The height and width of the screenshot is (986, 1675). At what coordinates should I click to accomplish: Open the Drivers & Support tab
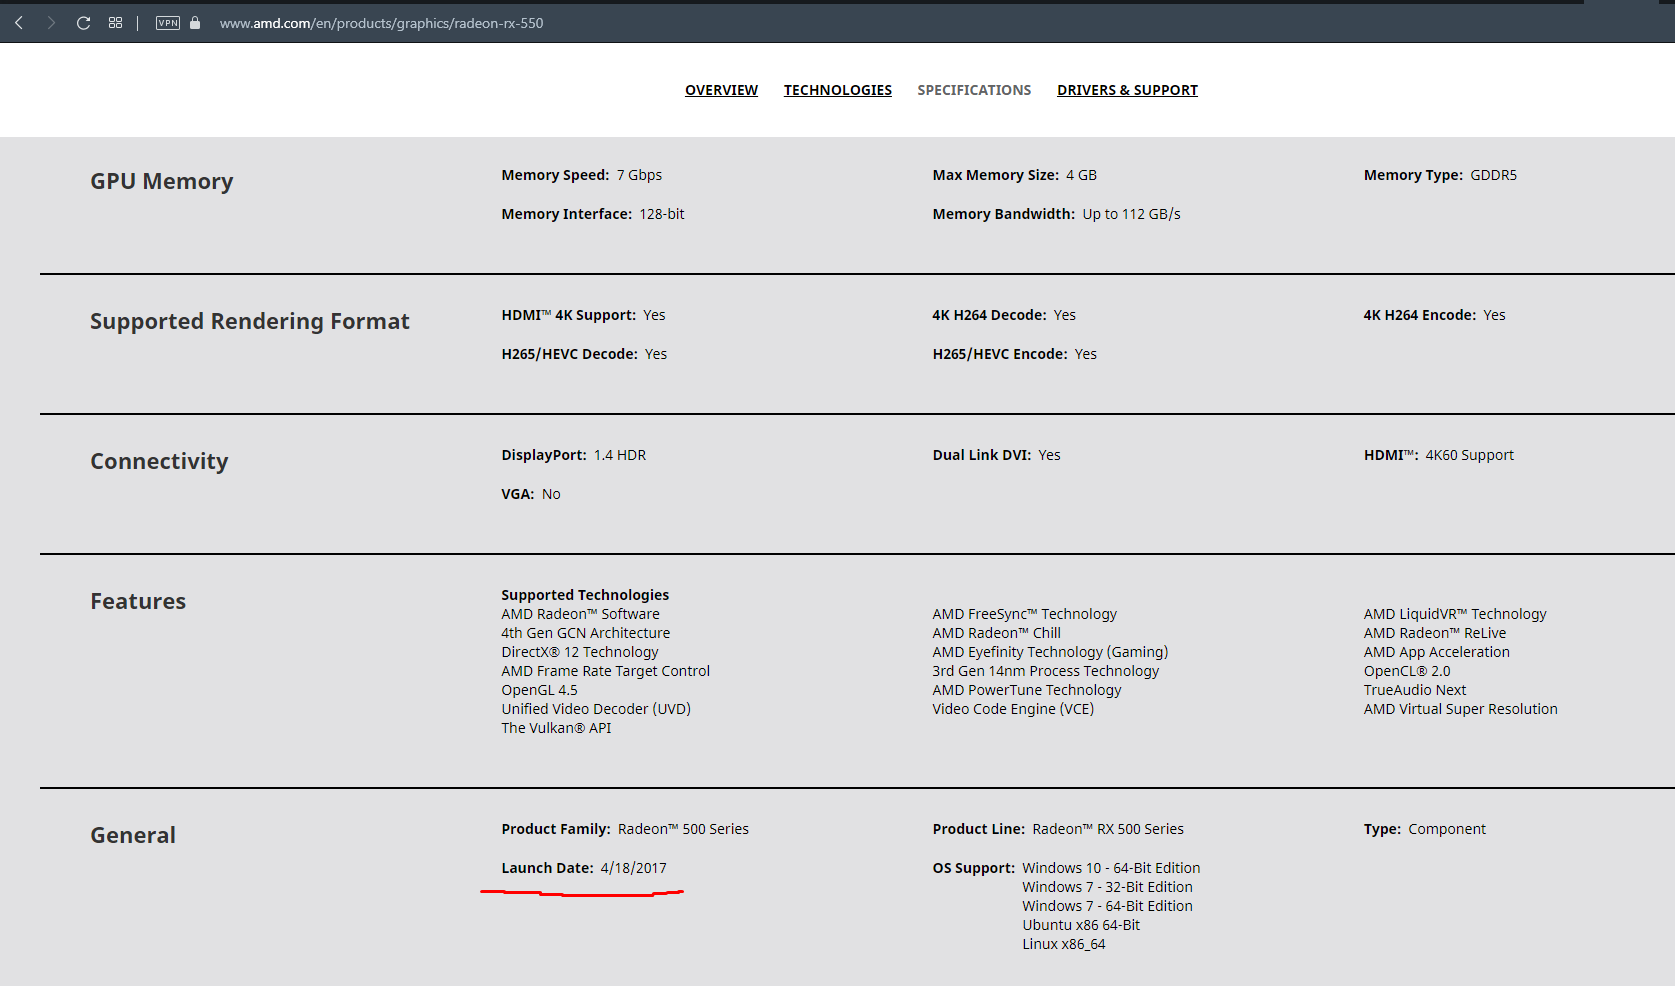point(1127,90)
